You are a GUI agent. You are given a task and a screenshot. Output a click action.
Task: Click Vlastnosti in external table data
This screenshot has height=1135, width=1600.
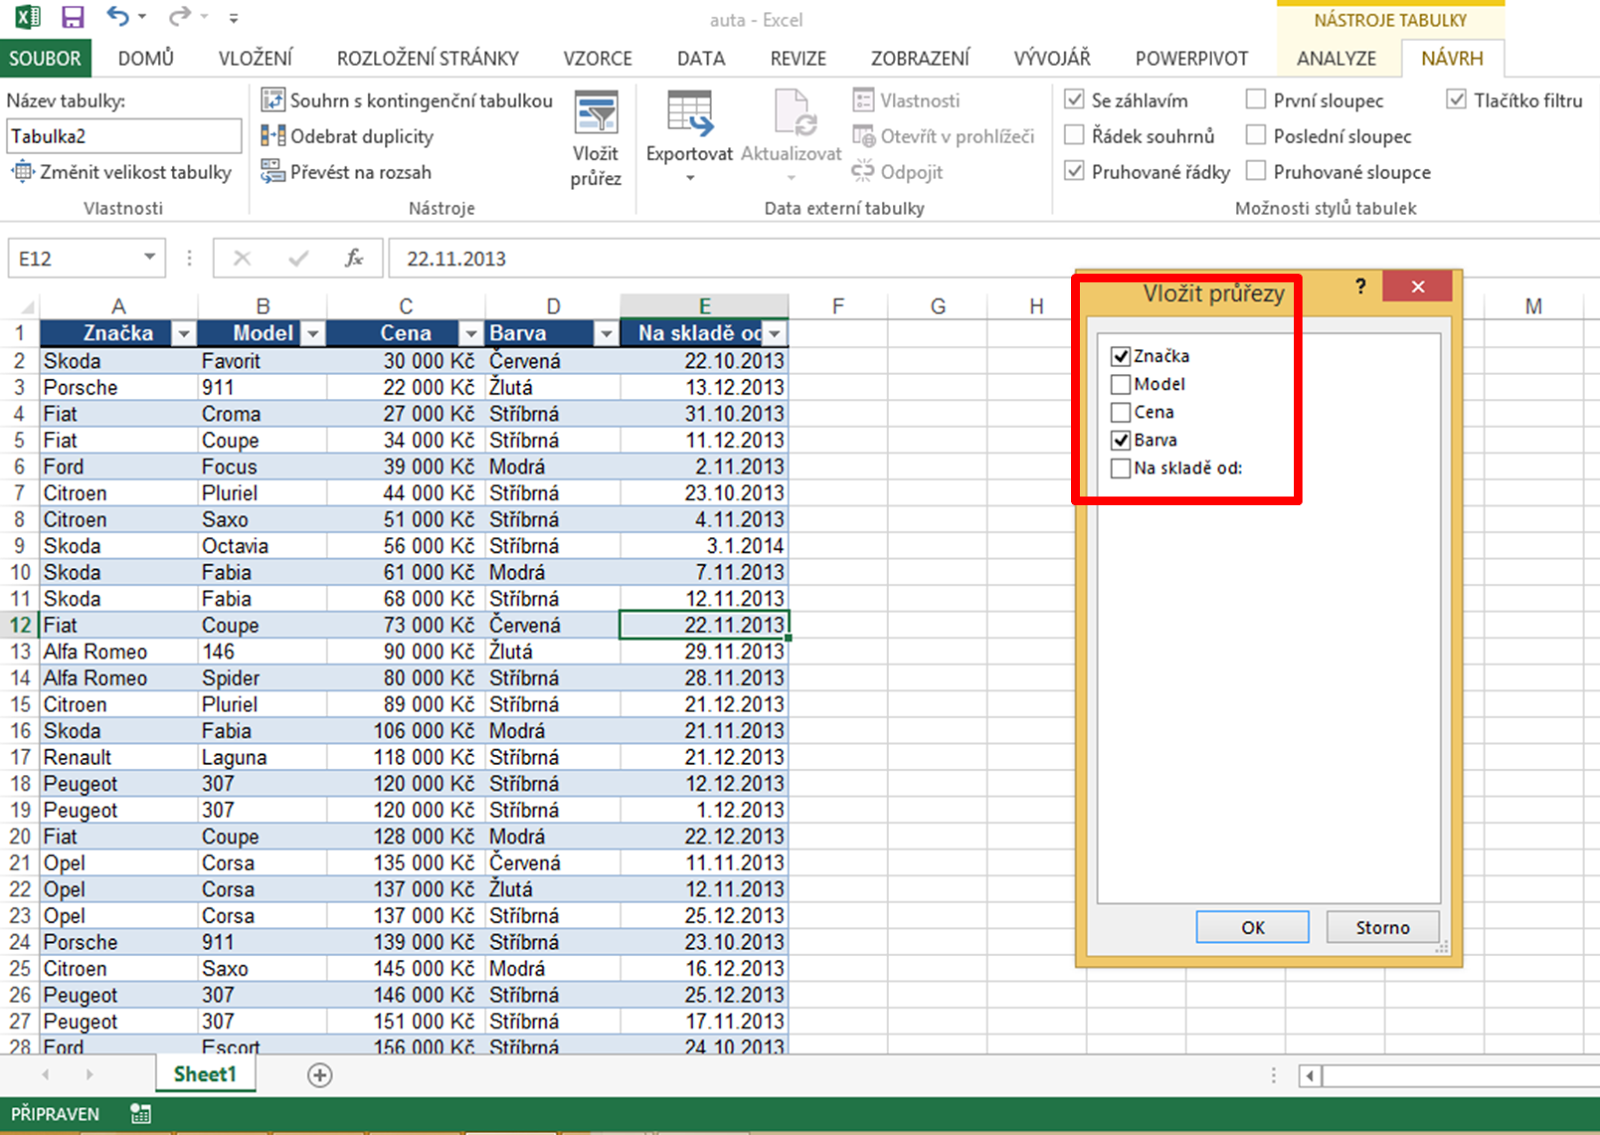907,100
